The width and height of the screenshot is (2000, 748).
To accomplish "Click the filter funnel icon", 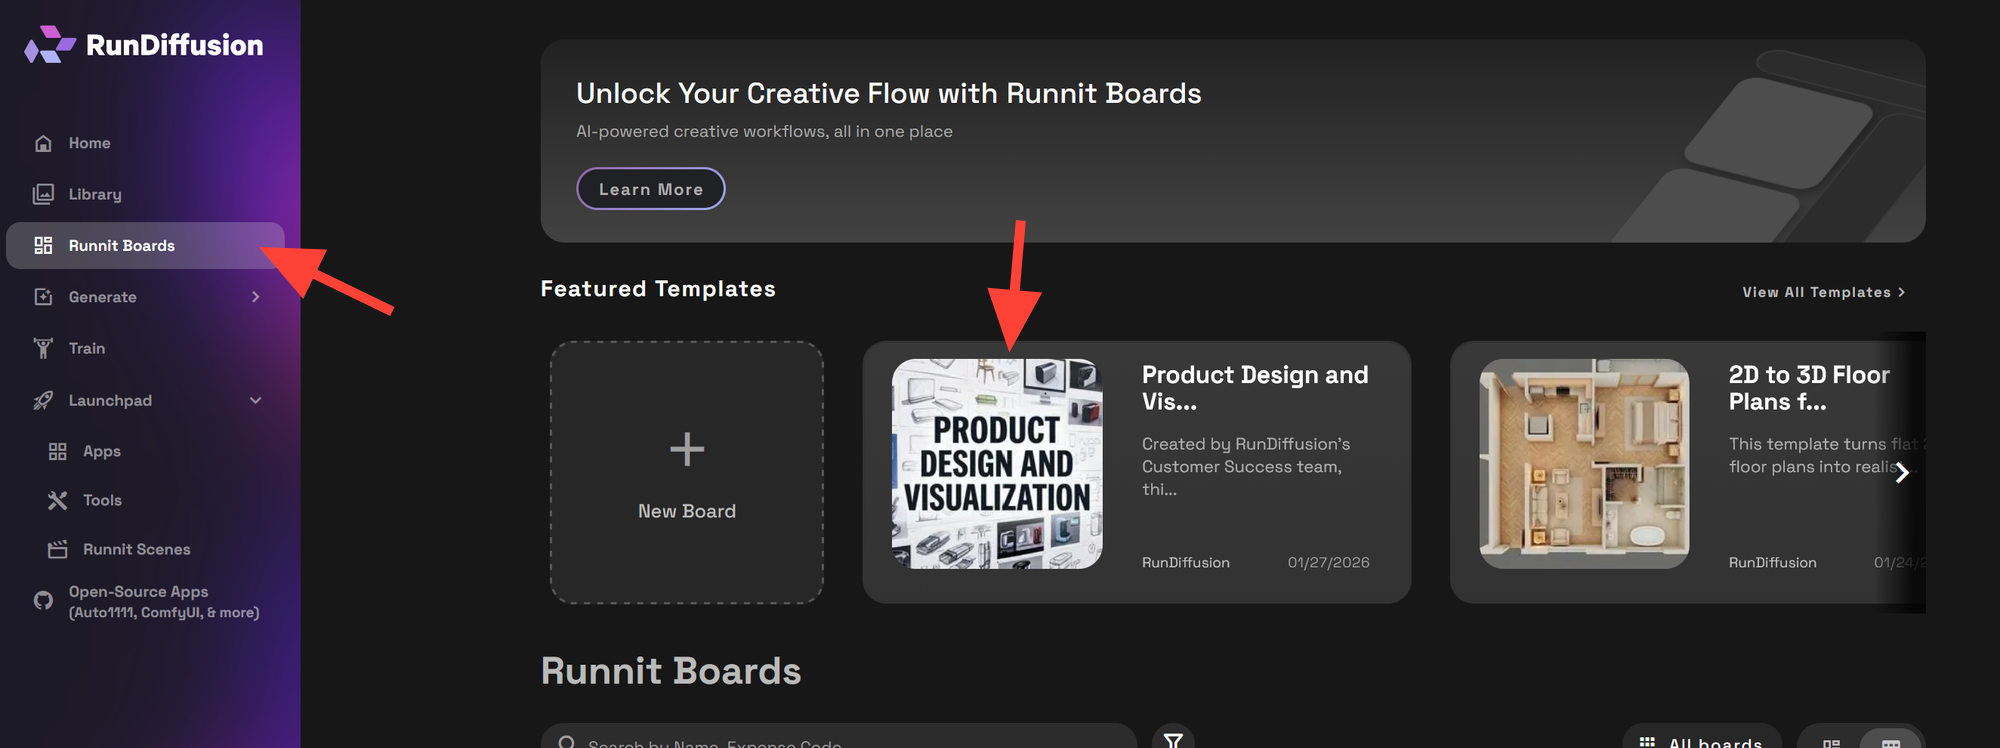I will [x=1173, y=739].
